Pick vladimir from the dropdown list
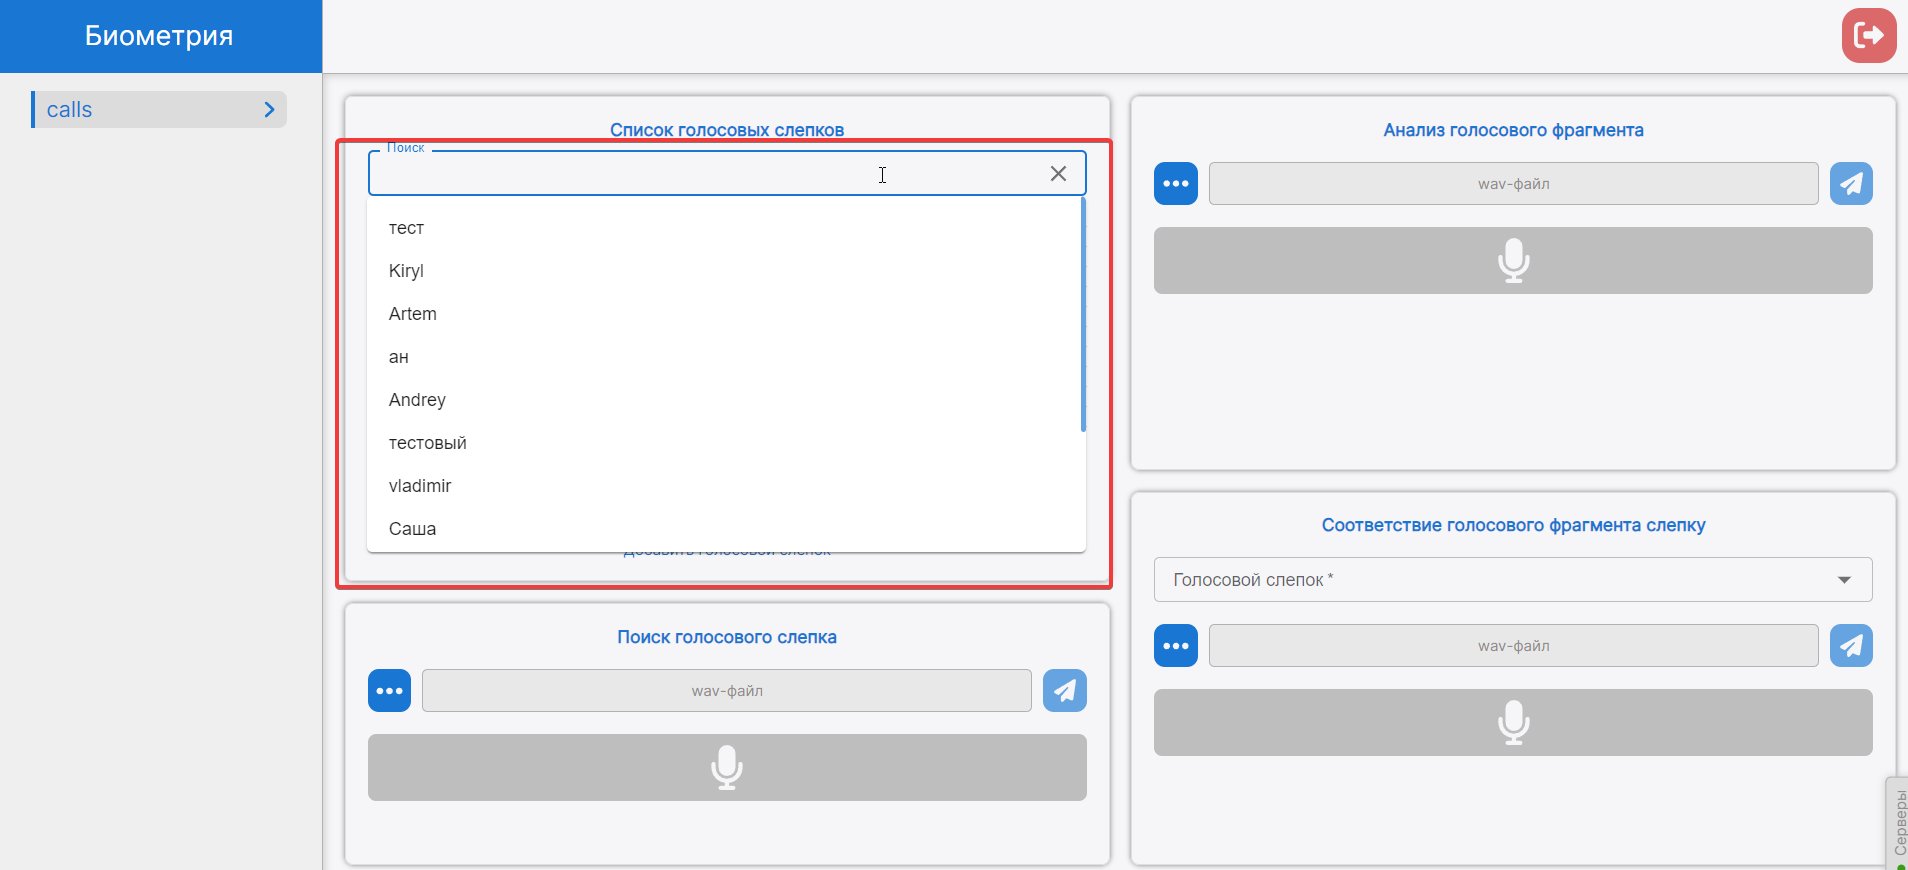 tap(420, 486)
